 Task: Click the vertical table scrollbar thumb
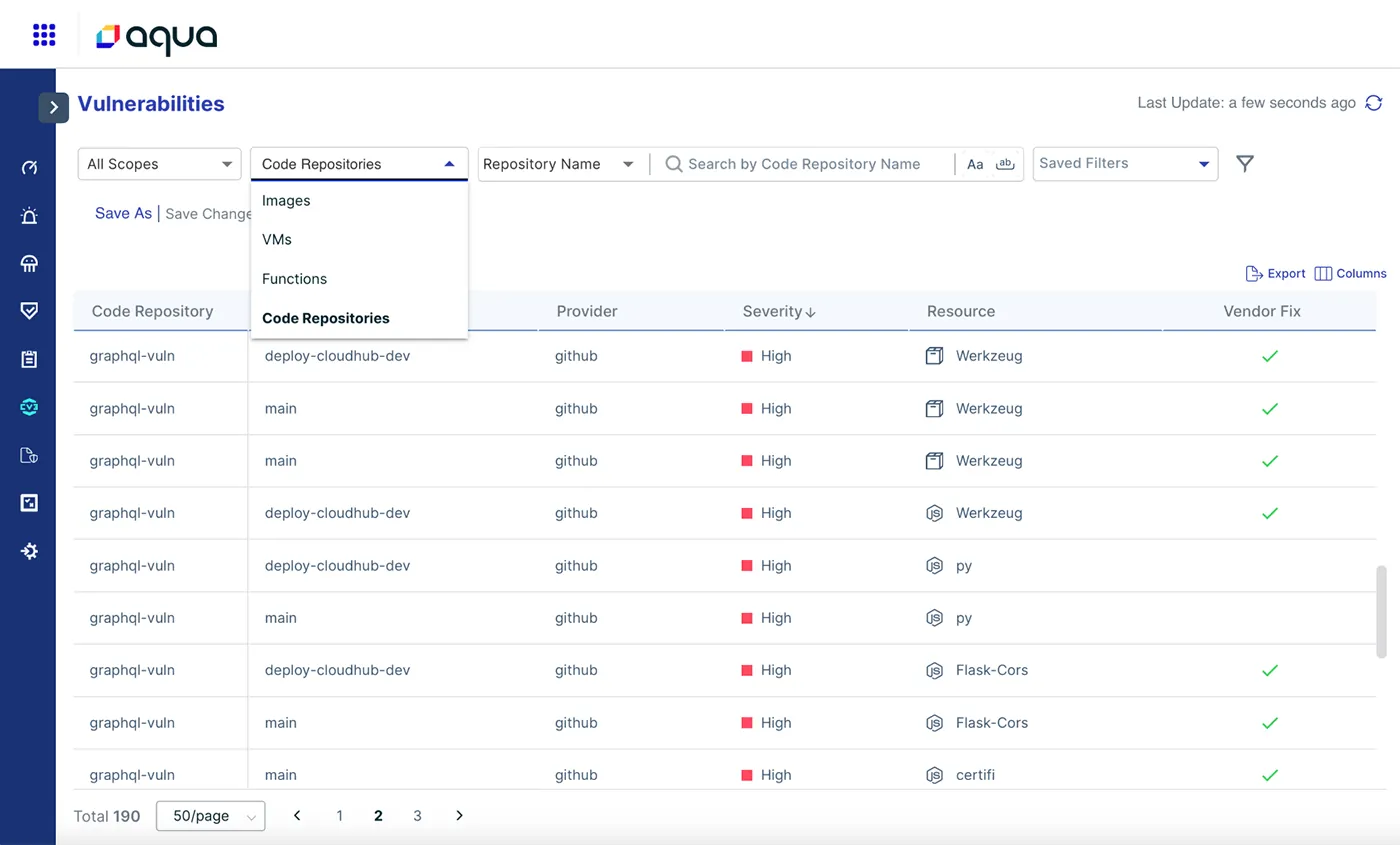pyautogui.click(x=1382, y=611)
